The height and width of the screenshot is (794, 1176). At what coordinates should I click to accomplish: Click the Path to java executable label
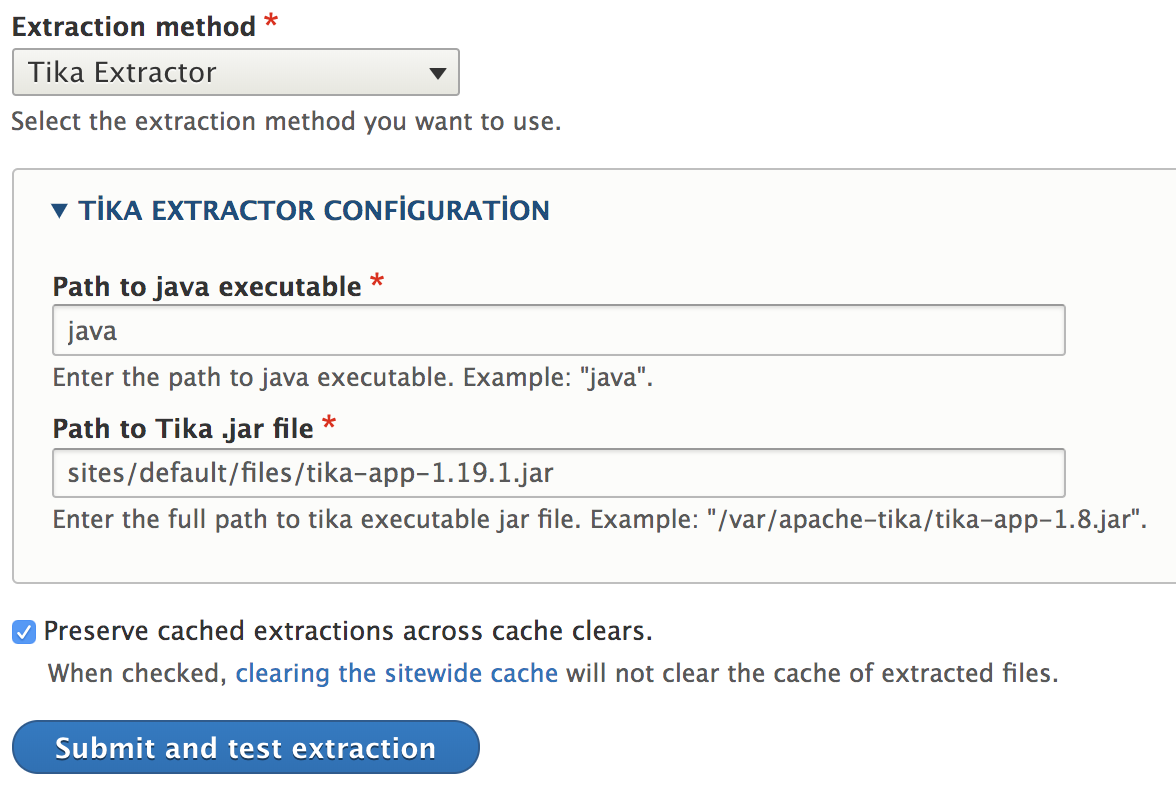207,287
